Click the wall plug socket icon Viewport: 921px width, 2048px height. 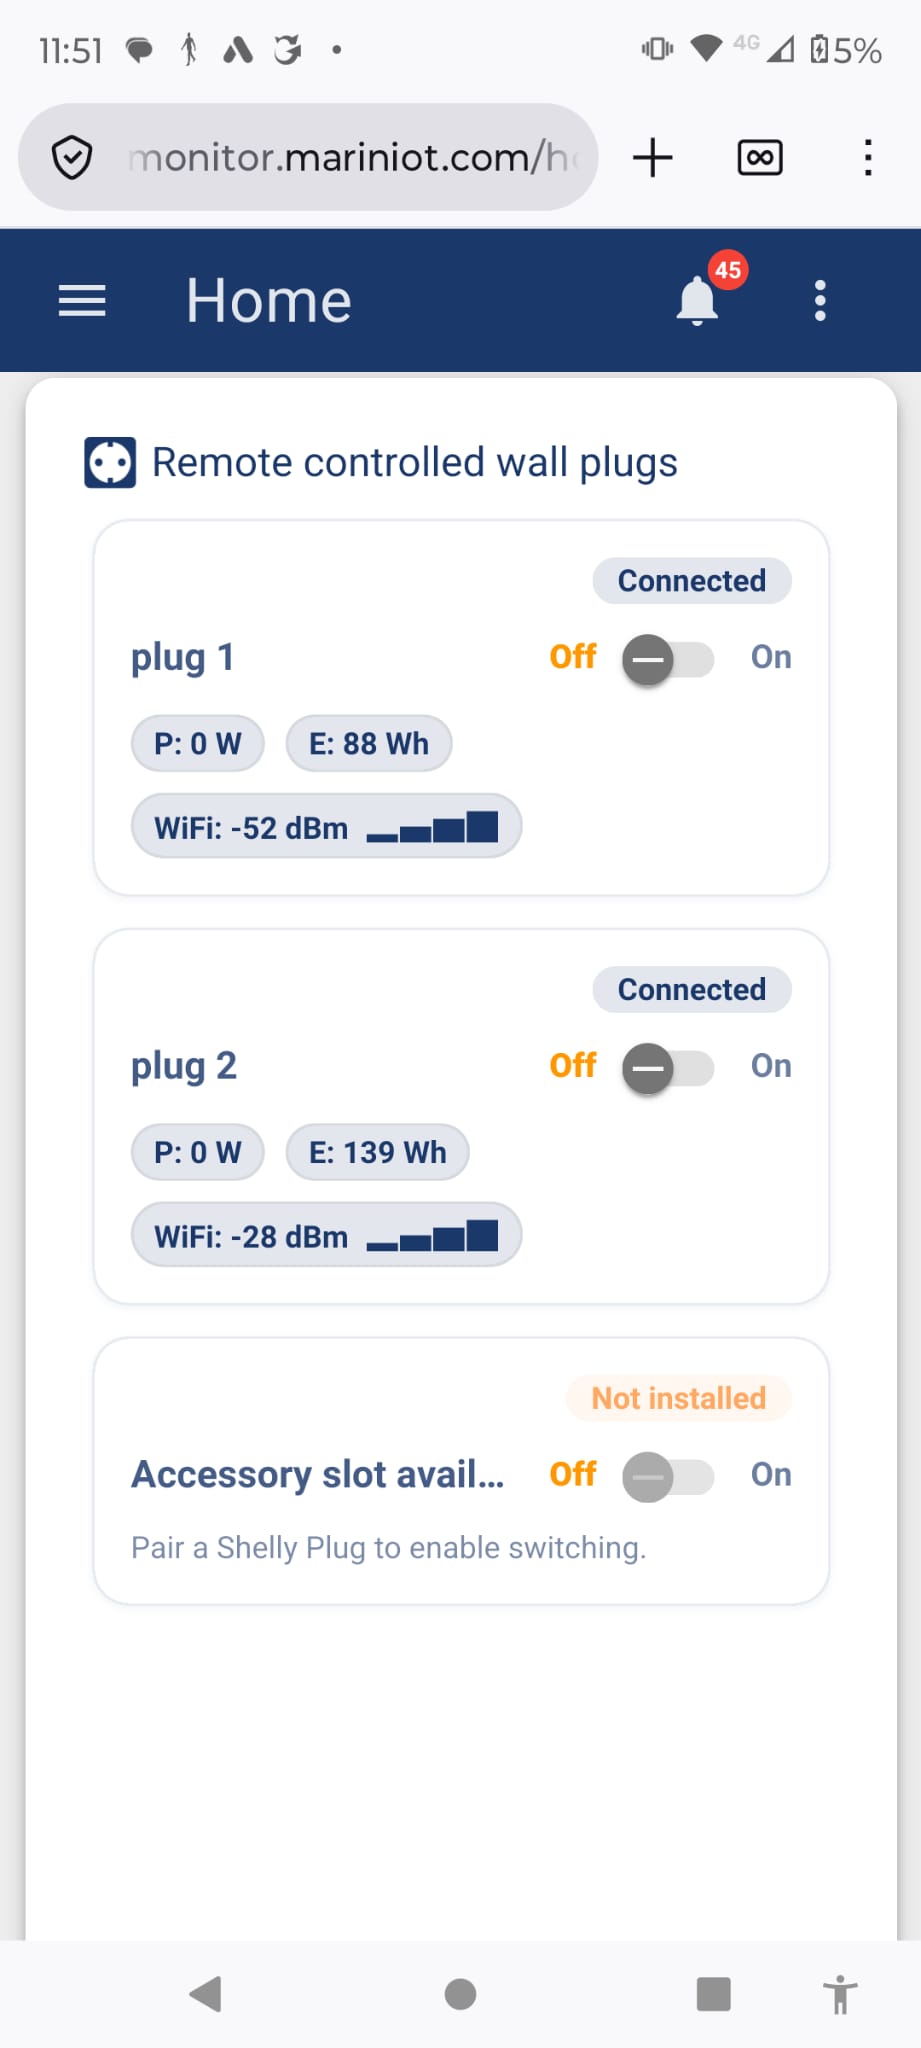pyautogui.click(x=110, y=463)
